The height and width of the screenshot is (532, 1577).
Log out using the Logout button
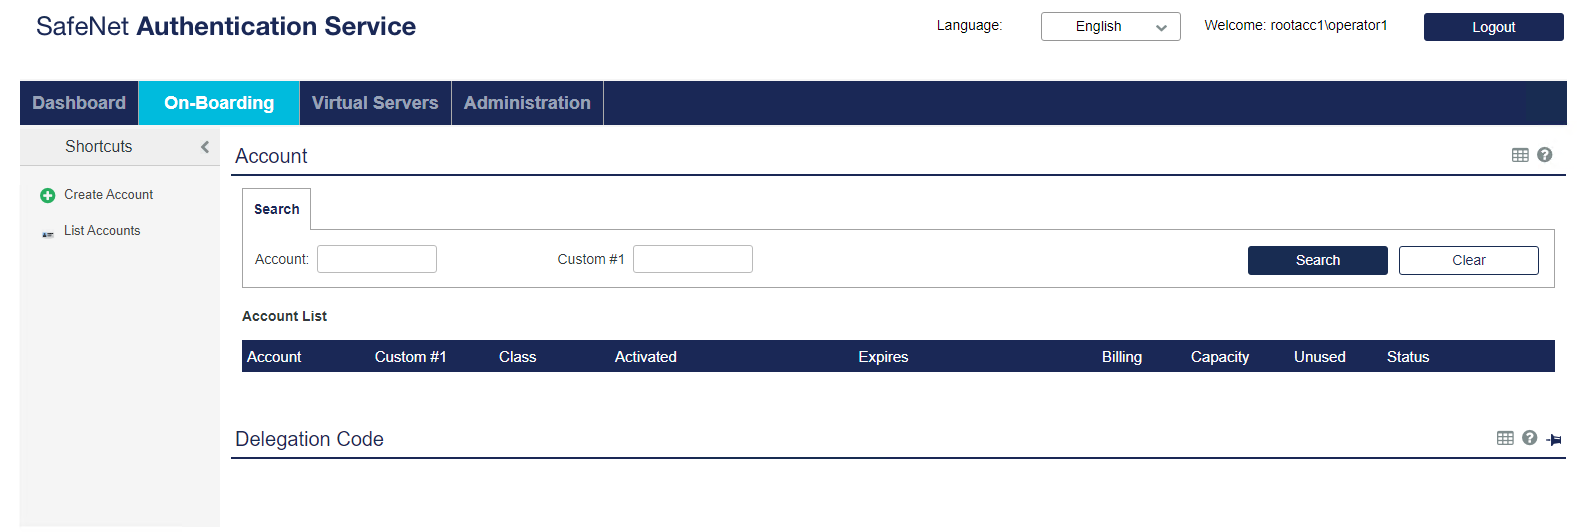click(1493, 27)
